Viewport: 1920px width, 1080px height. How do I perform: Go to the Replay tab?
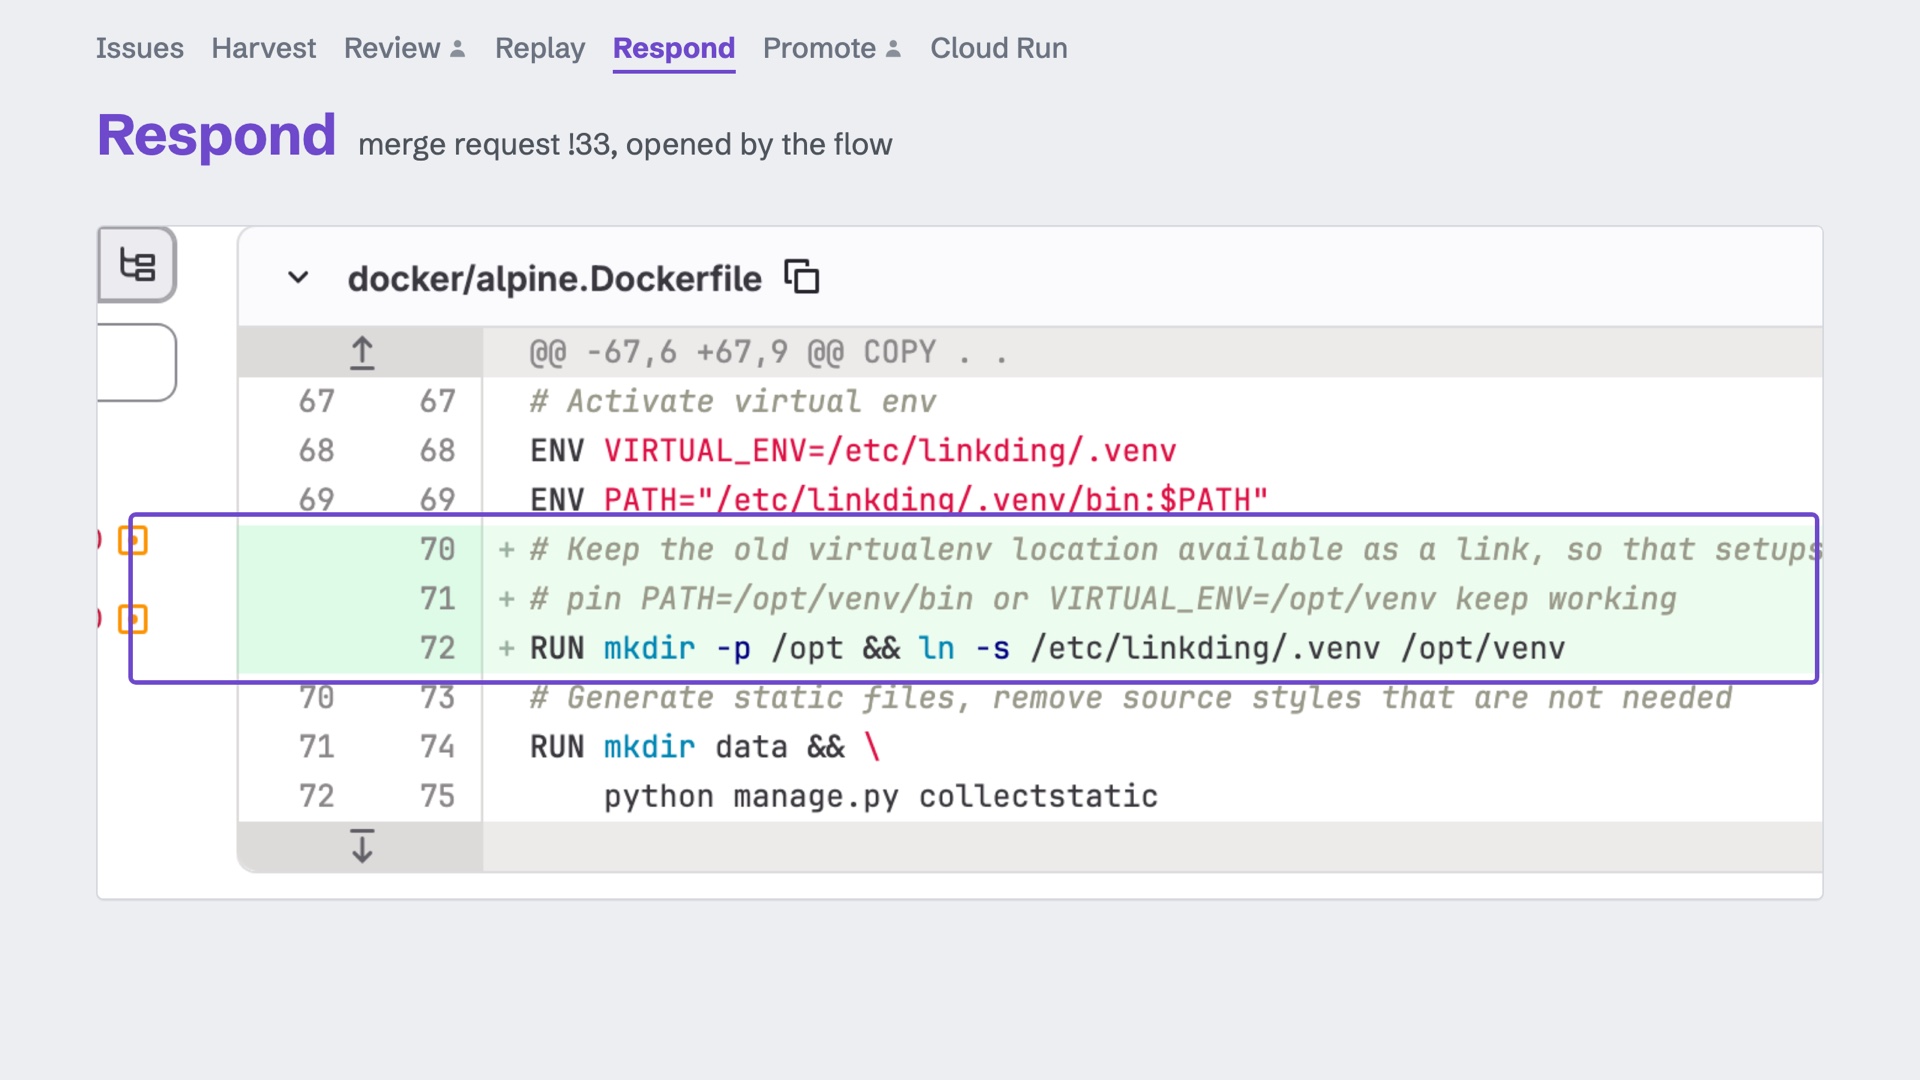pyautogui.click(x=540, y=48)
